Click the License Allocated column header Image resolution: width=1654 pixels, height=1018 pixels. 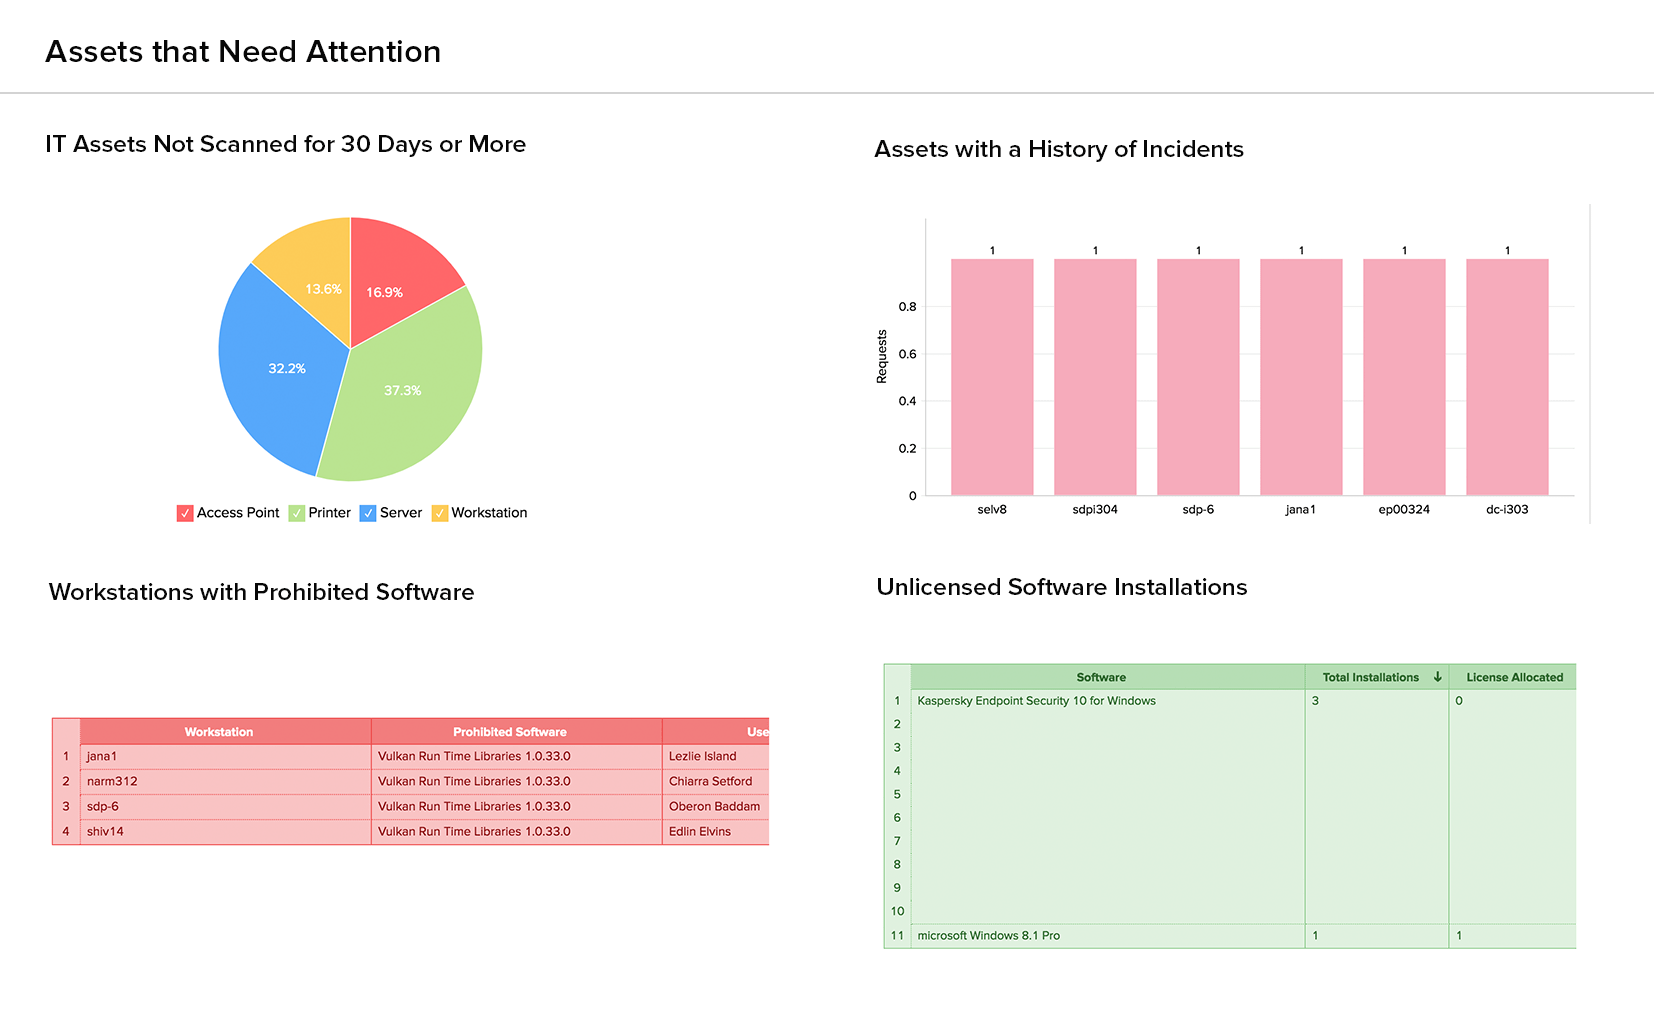pyautogui.click(x=1514, y=677)
